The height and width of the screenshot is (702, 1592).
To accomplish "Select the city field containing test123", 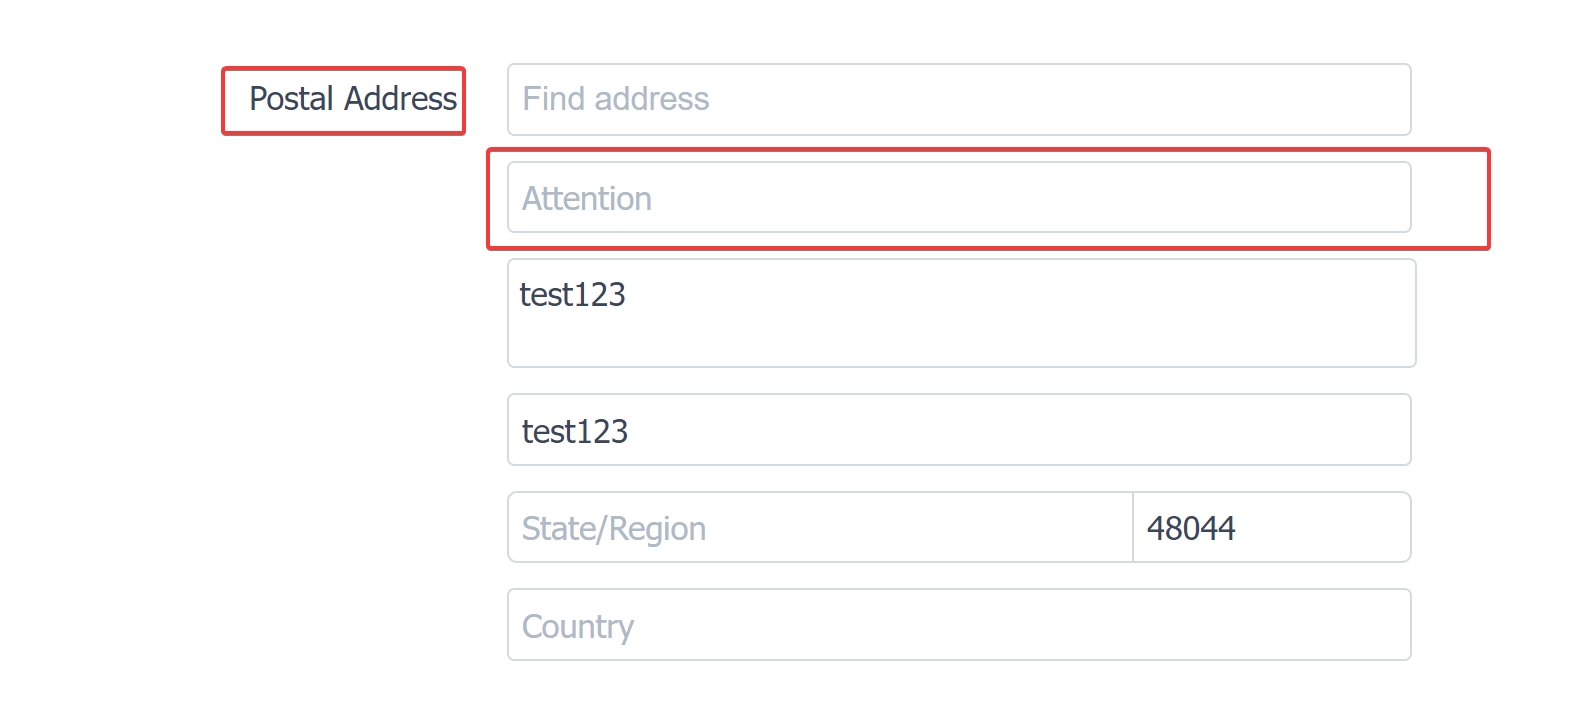I will (959, 429).
